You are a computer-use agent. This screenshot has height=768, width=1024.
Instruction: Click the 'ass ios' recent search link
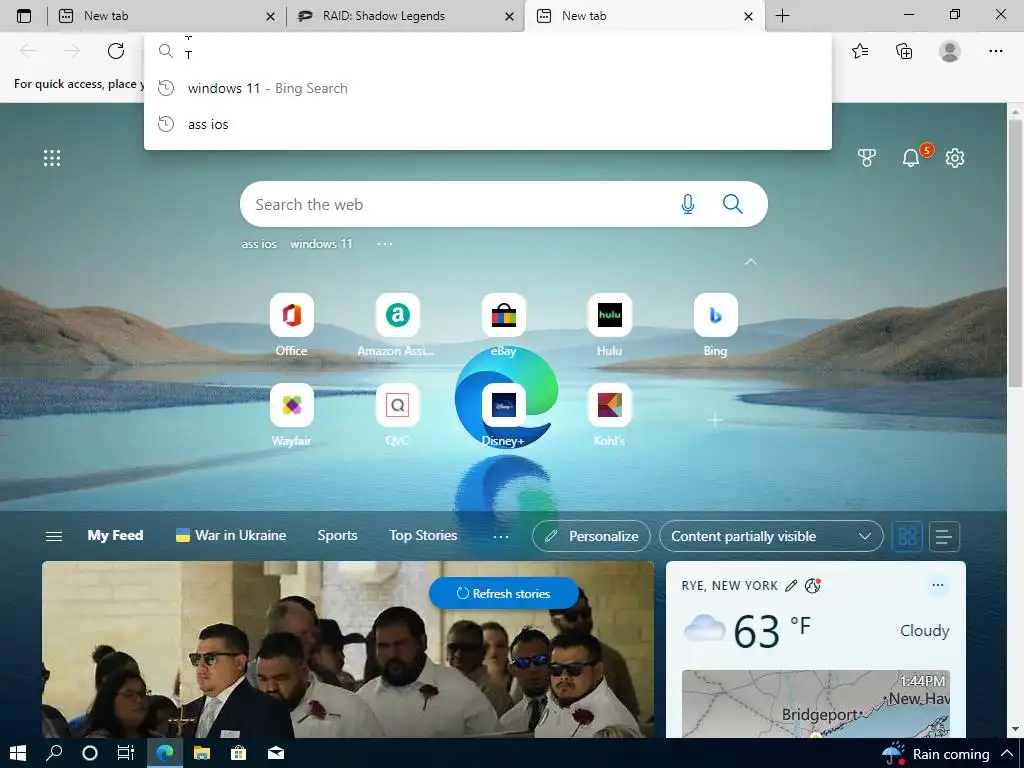(259, 244)
